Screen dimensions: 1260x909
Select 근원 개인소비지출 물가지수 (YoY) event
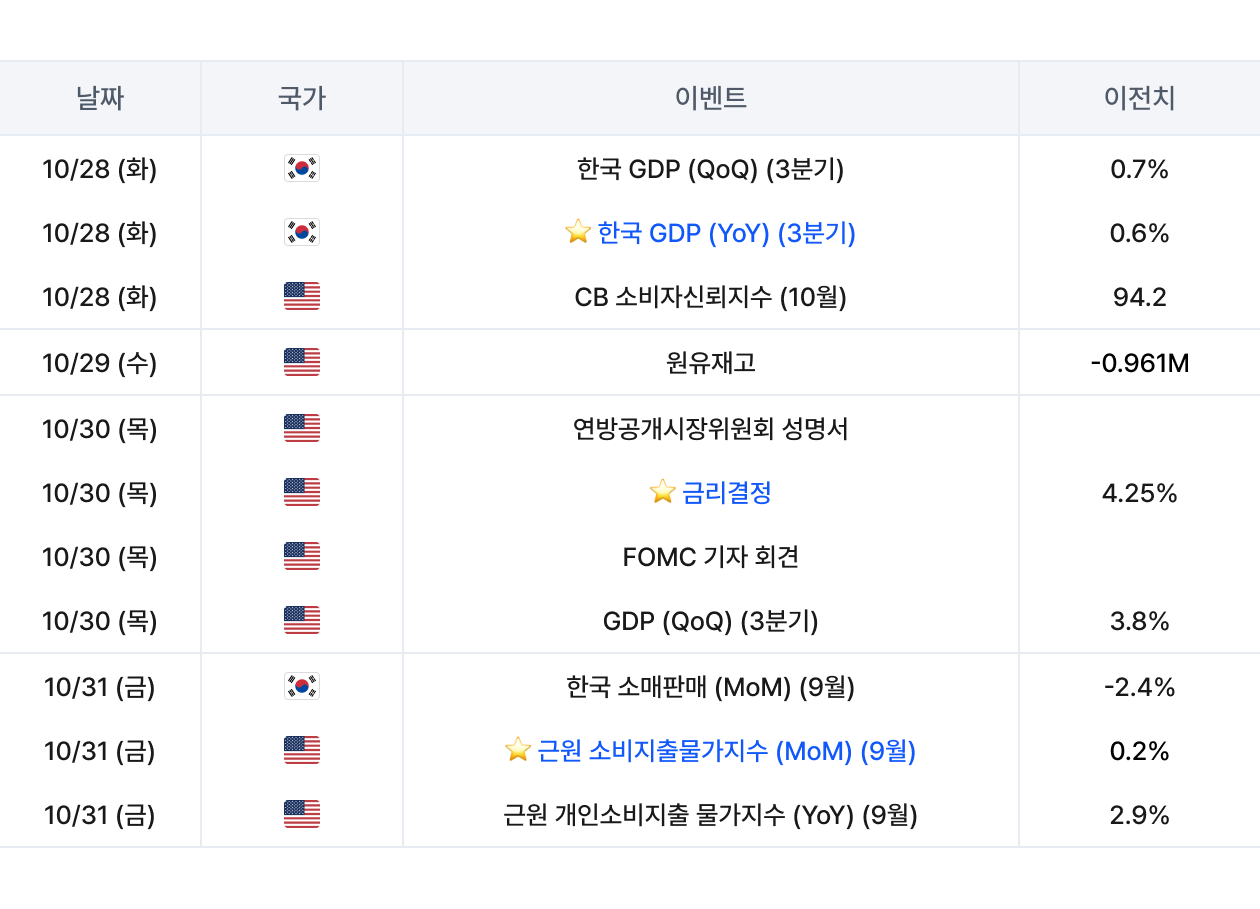tap(710, 815)
